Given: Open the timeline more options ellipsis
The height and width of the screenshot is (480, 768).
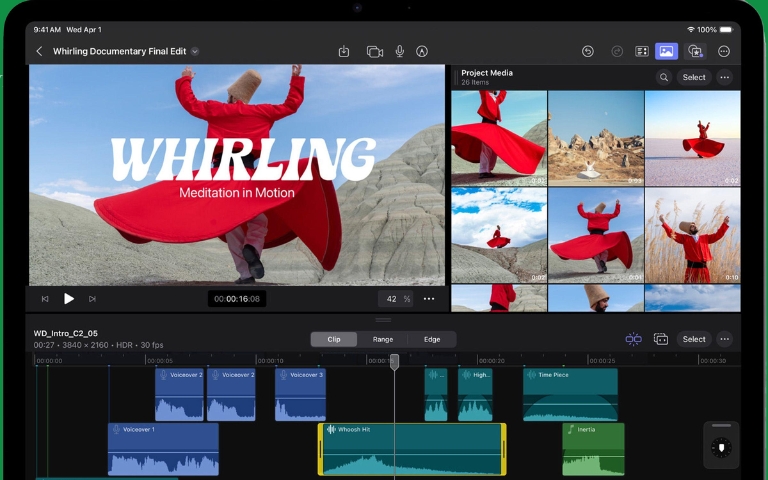Looking at the screenshot, I should [725, 339].
